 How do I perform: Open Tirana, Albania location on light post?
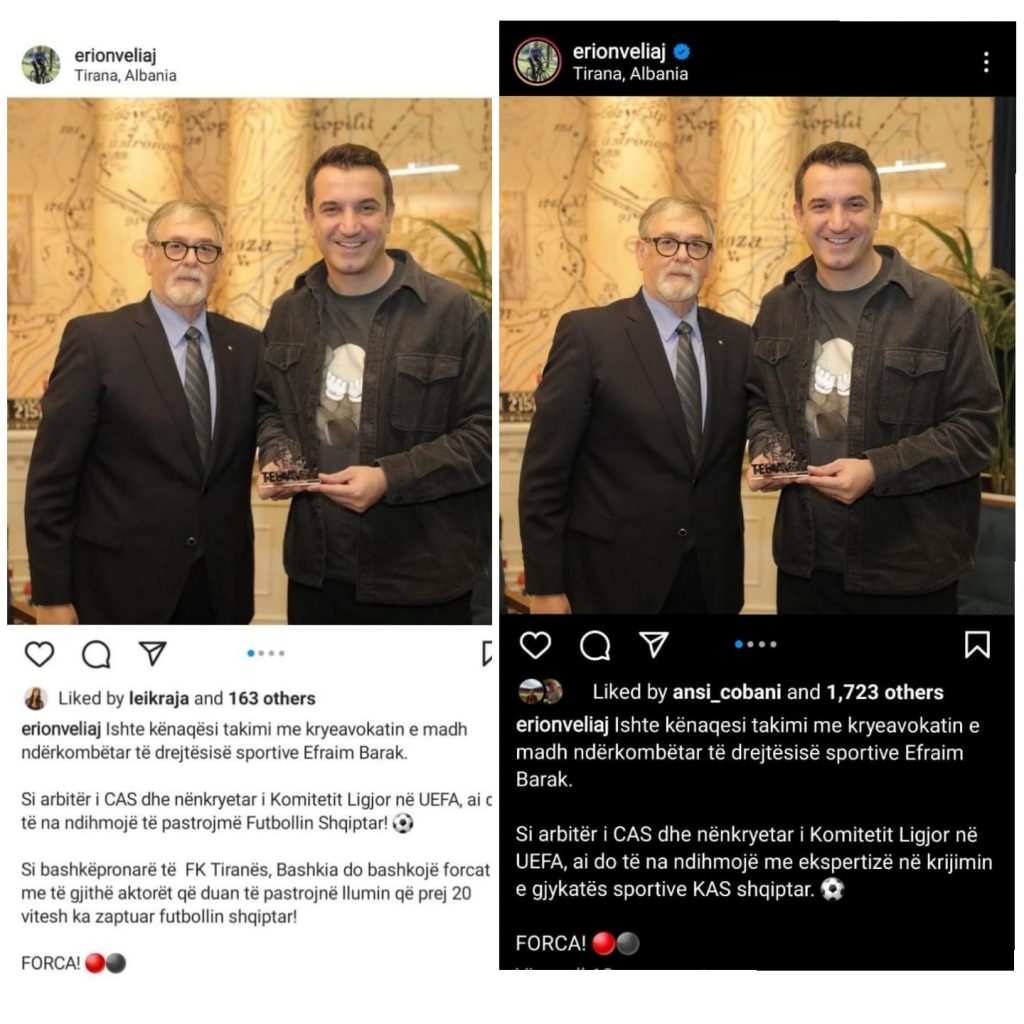125,76
